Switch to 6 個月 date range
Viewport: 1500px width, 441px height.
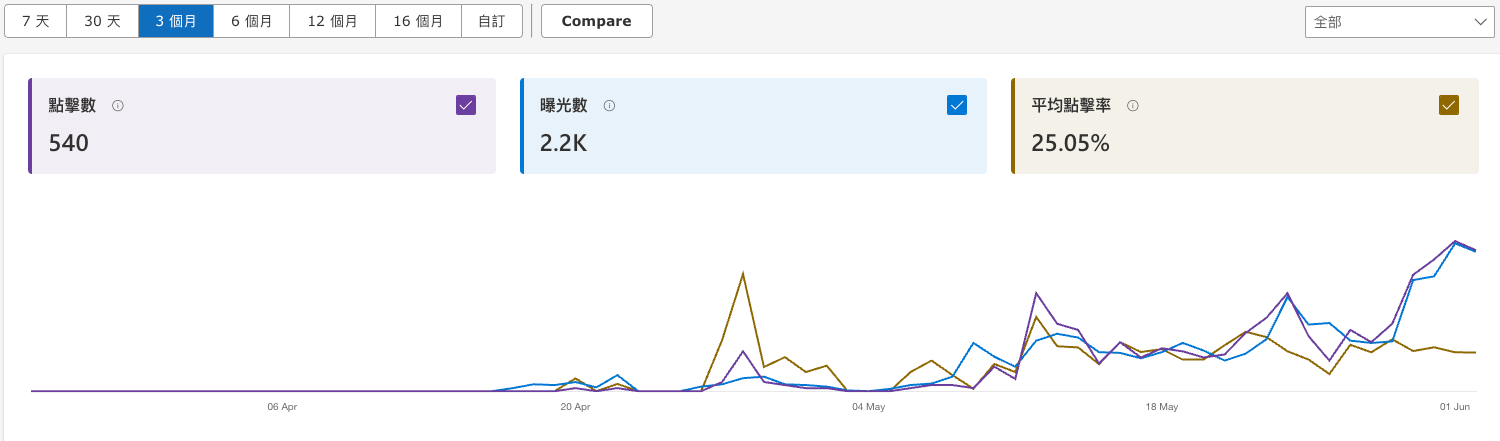coord(251,21)
